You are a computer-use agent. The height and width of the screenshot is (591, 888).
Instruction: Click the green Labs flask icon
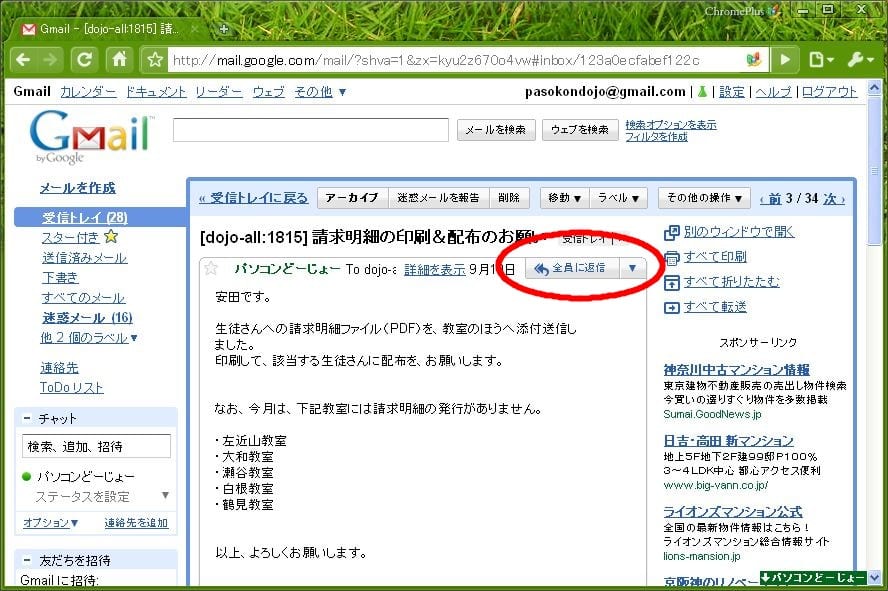(702, 92)
